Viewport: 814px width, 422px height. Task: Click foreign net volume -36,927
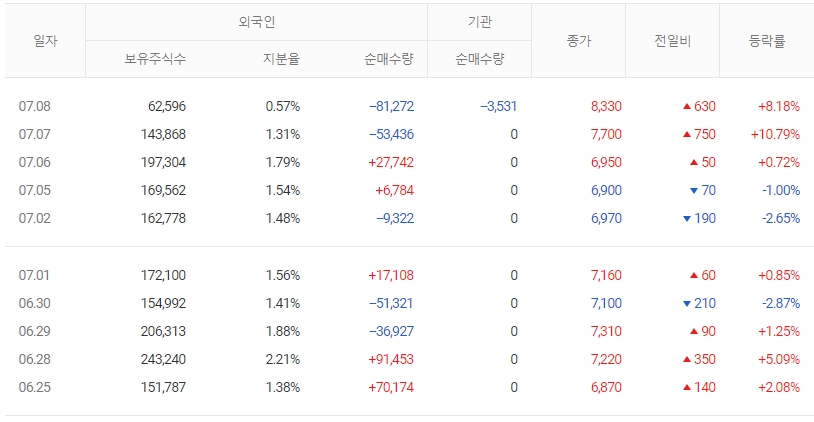pos(391,331)
